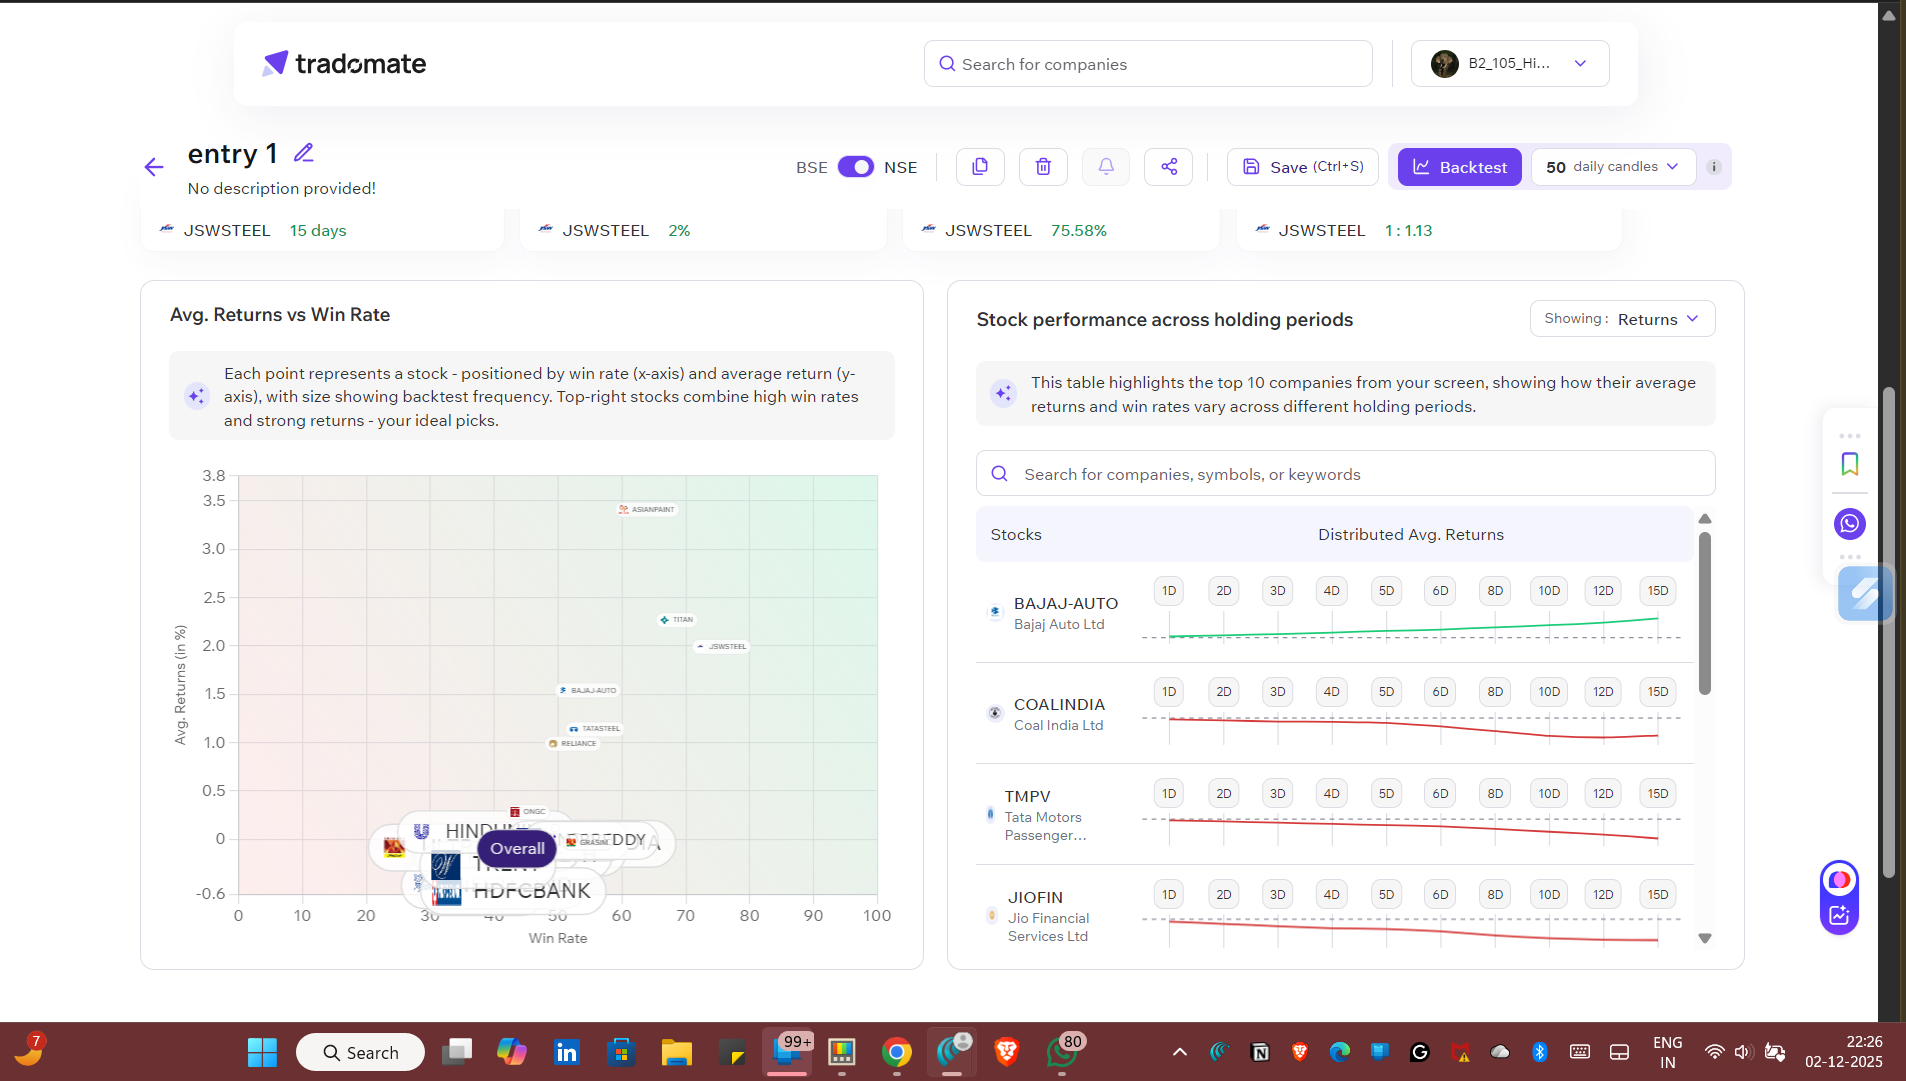Click the JSWSTEEL 2% card
The width and height of the screenshot is (1906, 1081).
coord(703,231)
